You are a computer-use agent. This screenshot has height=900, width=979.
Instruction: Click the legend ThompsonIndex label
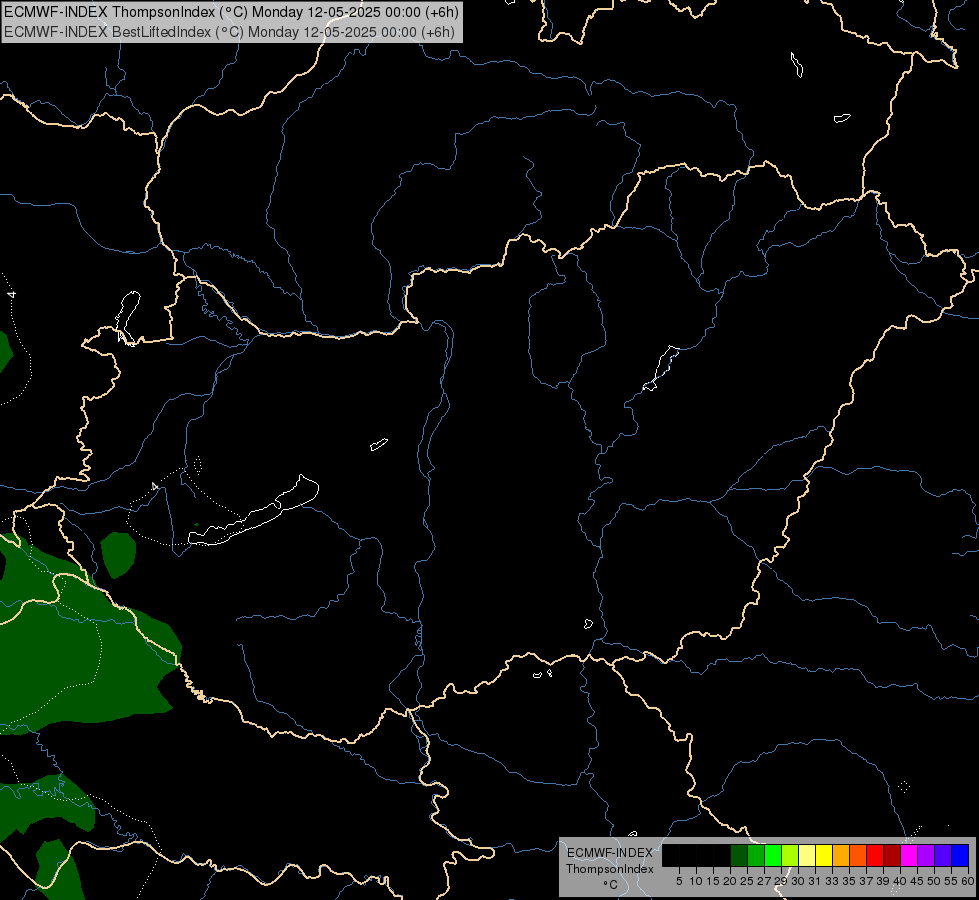[x=610, y=869]
